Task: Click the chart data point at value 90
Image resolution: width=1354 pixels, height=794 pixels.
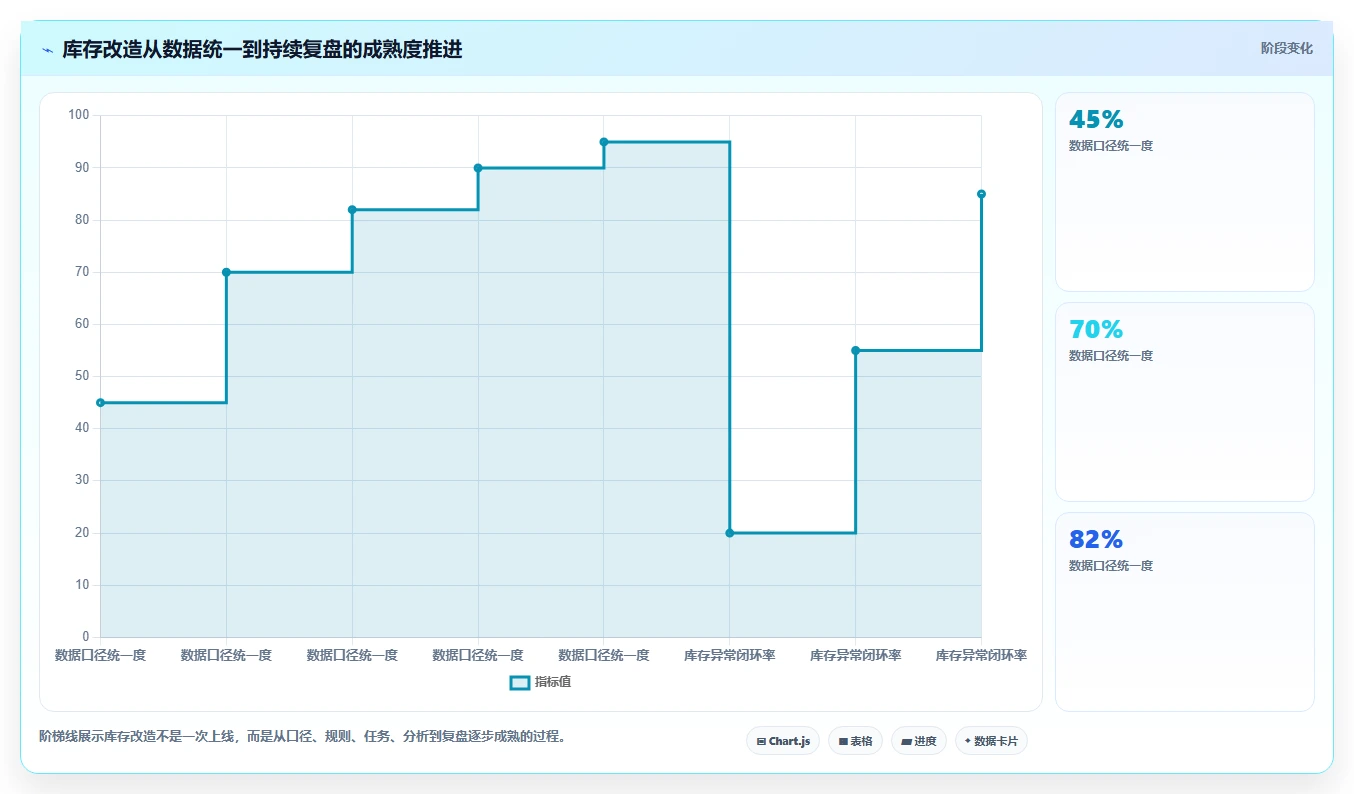Action: (478, 168)
